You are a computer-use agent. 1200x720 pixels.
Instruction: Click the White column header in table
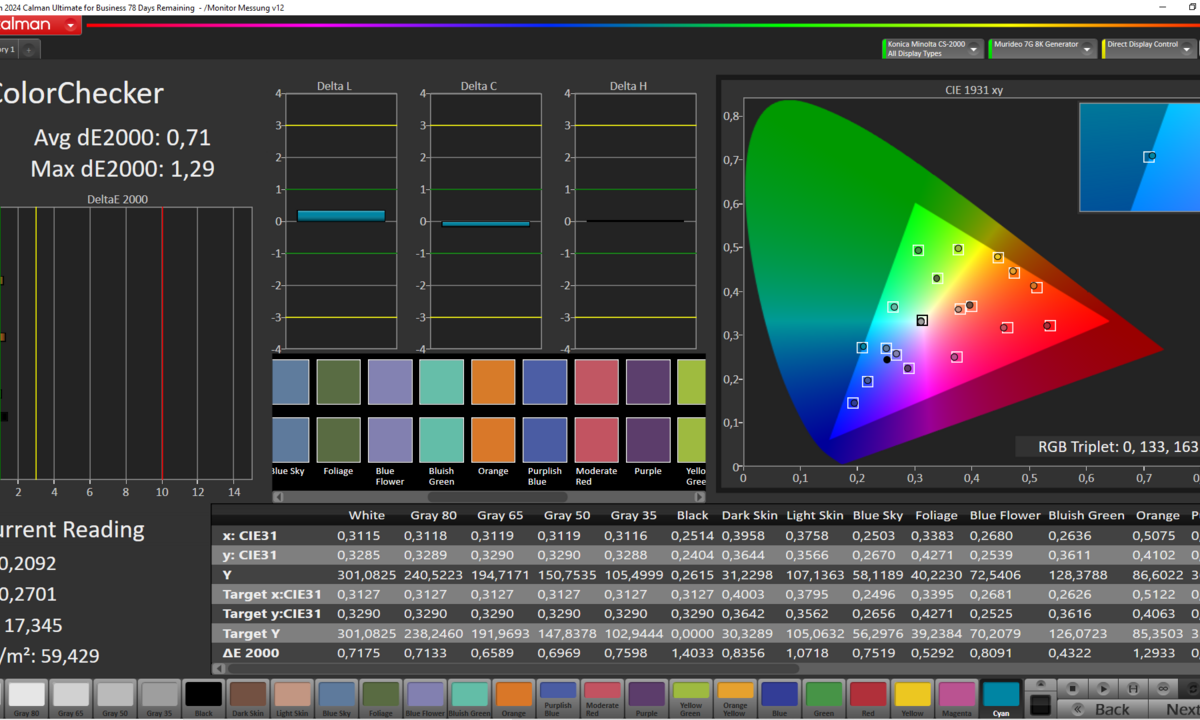366,516
